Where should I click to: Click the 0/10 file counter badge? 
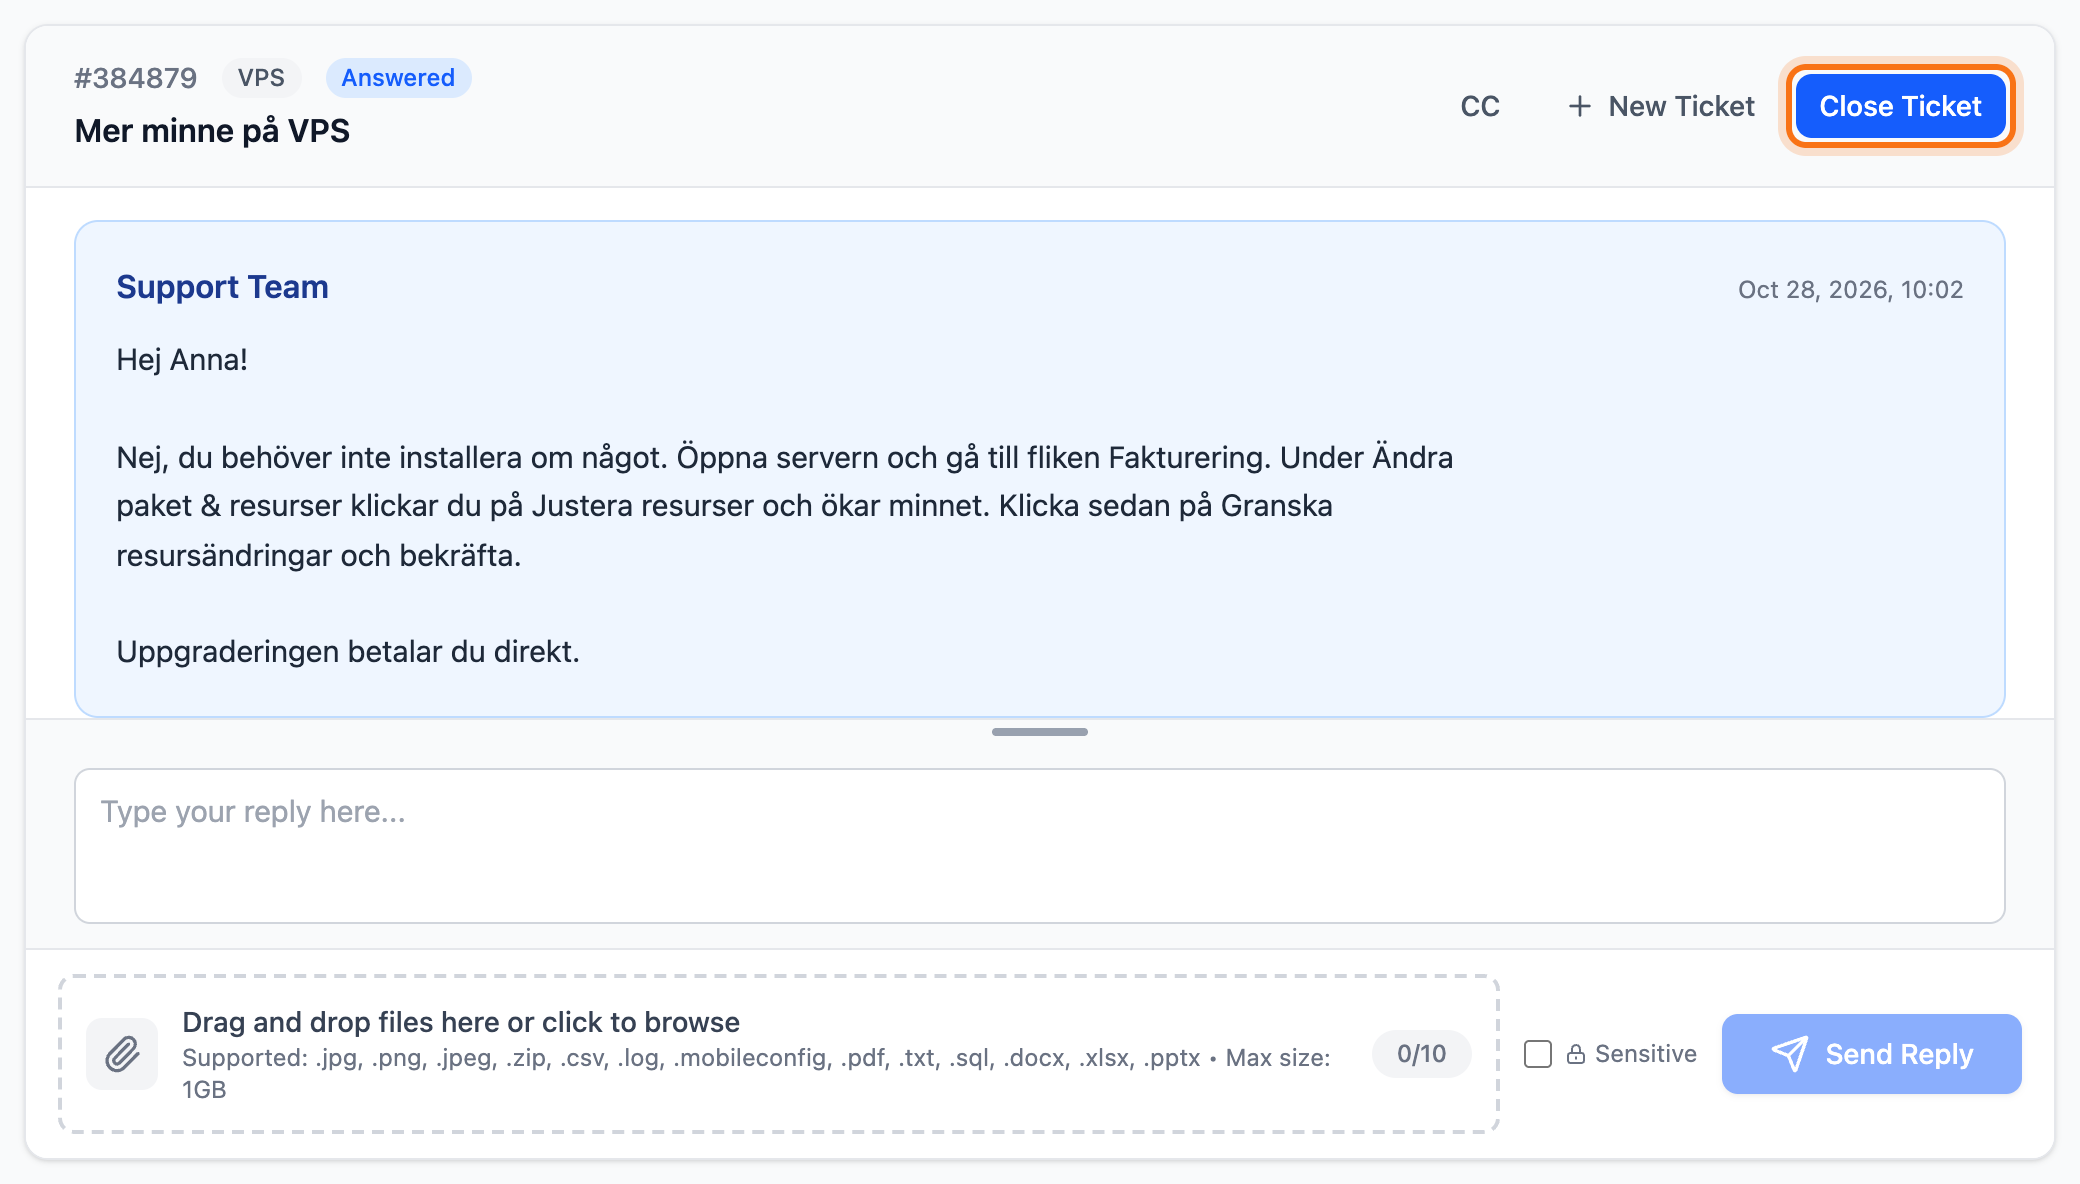pos(1421,1054)
